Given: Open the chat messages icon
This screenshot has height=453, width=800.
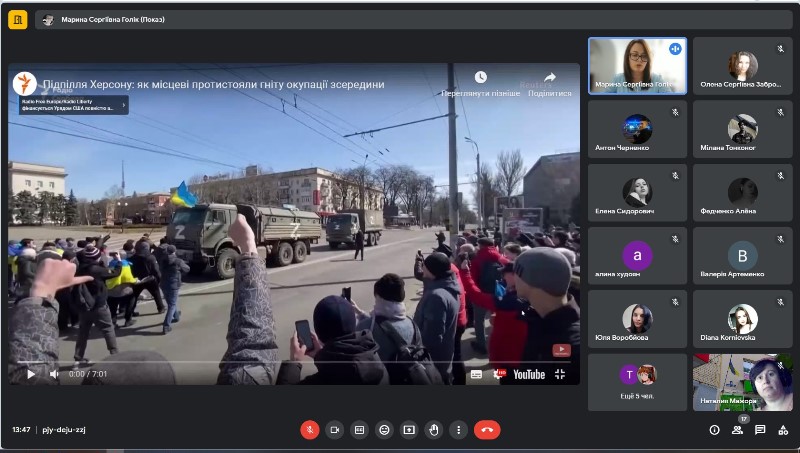Looking at the screenshot, I should (x=760, y=430).
